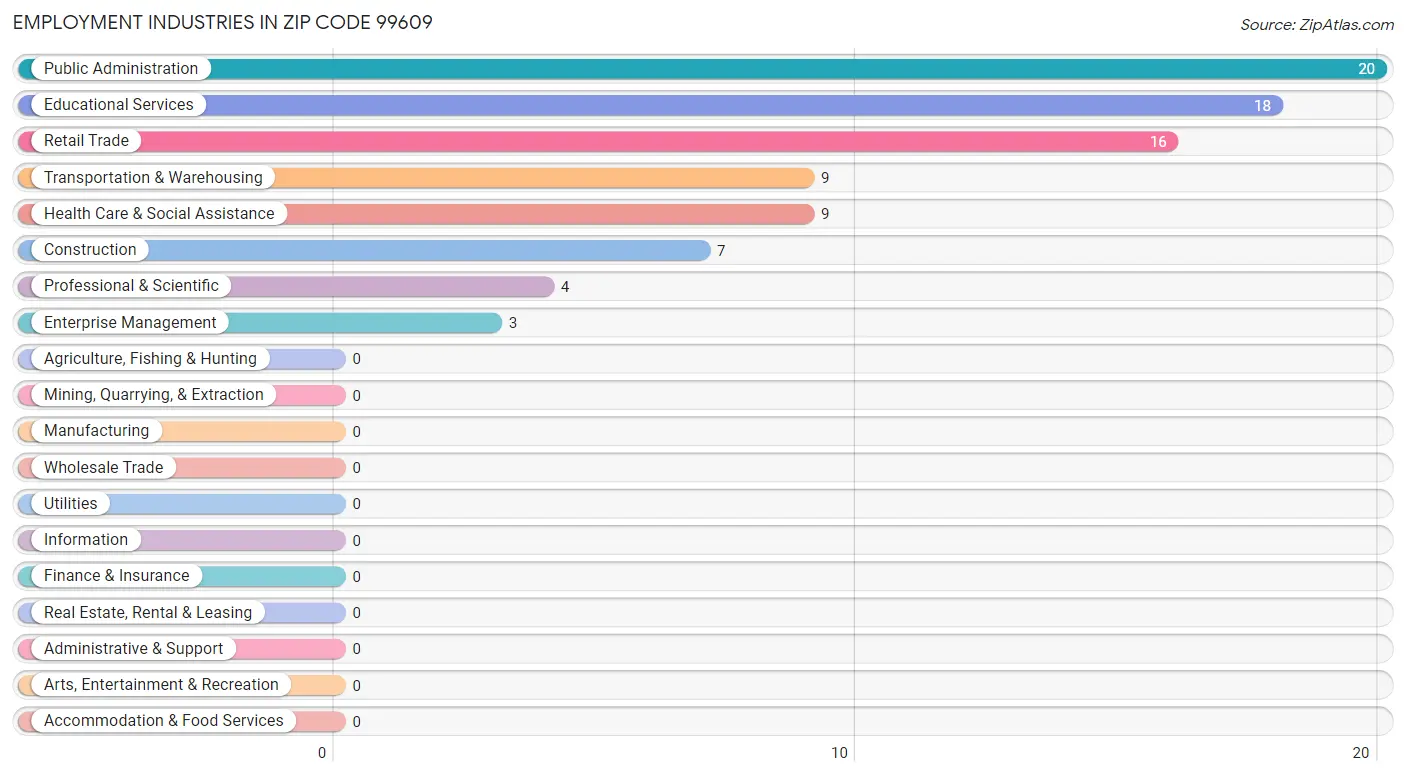The width and height of the screenshot is (1406, 776).
Task: Click Agriculture, Fishing & Hunting label
Action: point(150,359)
